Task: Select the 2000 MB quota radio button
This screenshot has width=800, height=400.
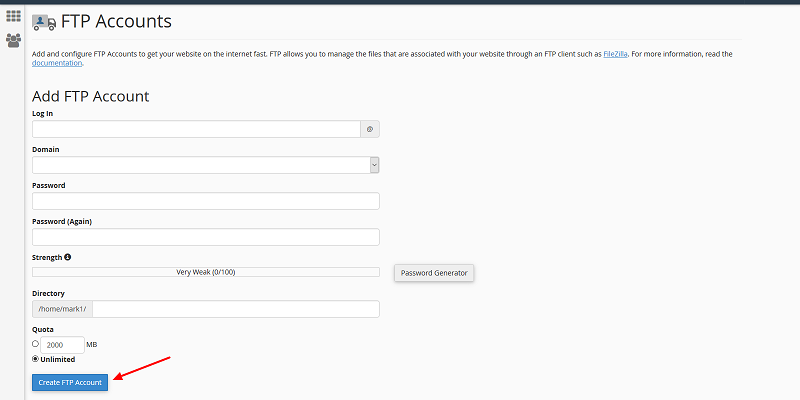Action: (36, 344)
